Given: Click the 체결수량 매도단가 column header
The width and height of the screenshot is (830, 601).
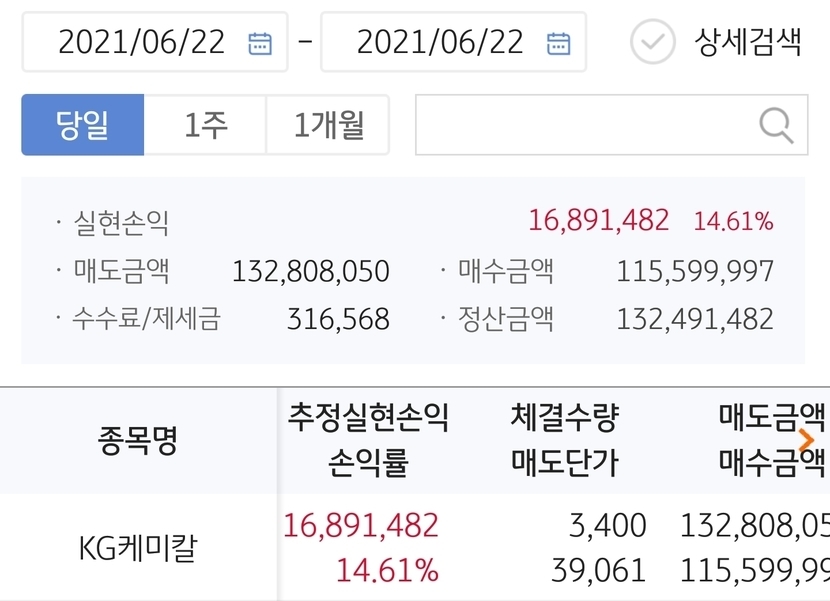Looking at the screenshot, I should point(564,441).
